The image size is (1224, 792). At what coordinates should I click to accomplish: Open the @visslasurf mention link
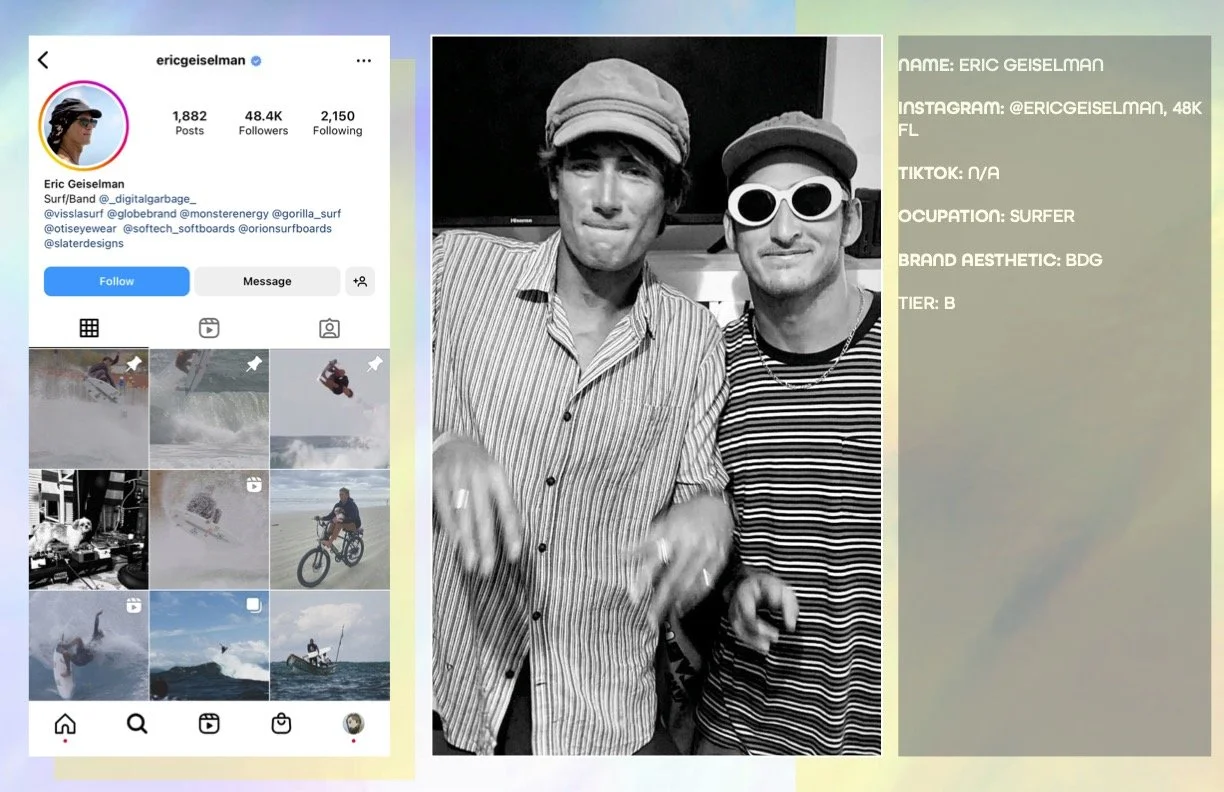click(75, 214)
